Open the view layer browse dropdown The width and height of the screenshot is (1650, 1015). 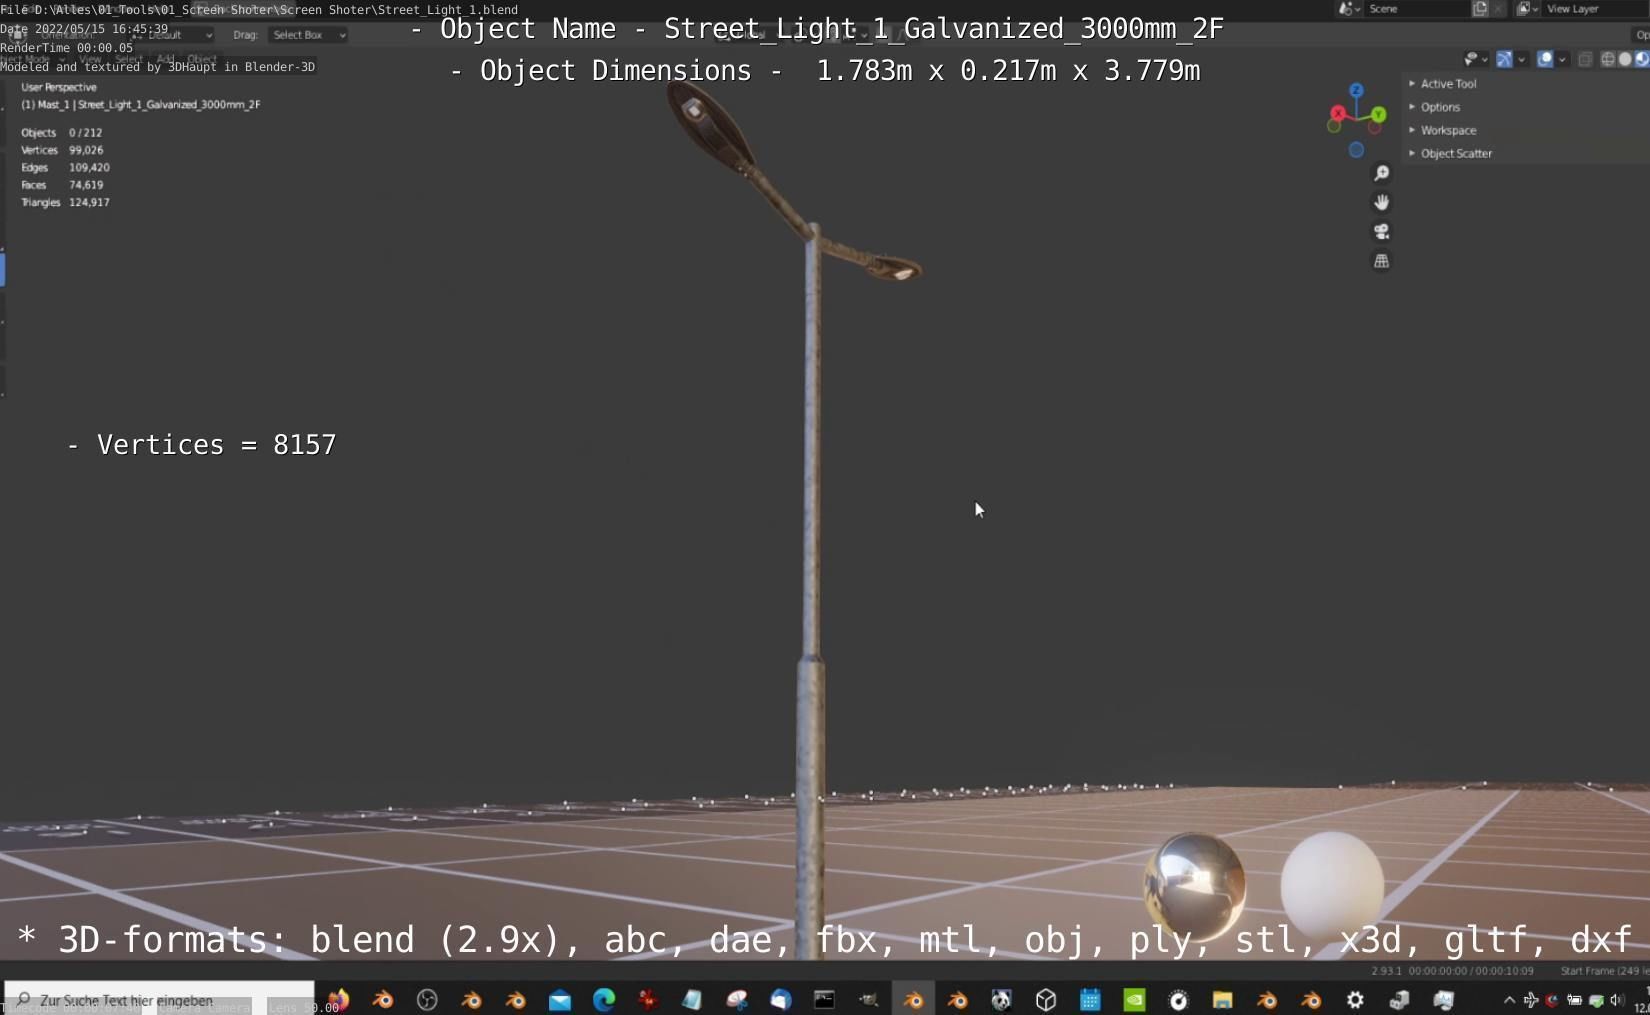tap(1527, 9)
